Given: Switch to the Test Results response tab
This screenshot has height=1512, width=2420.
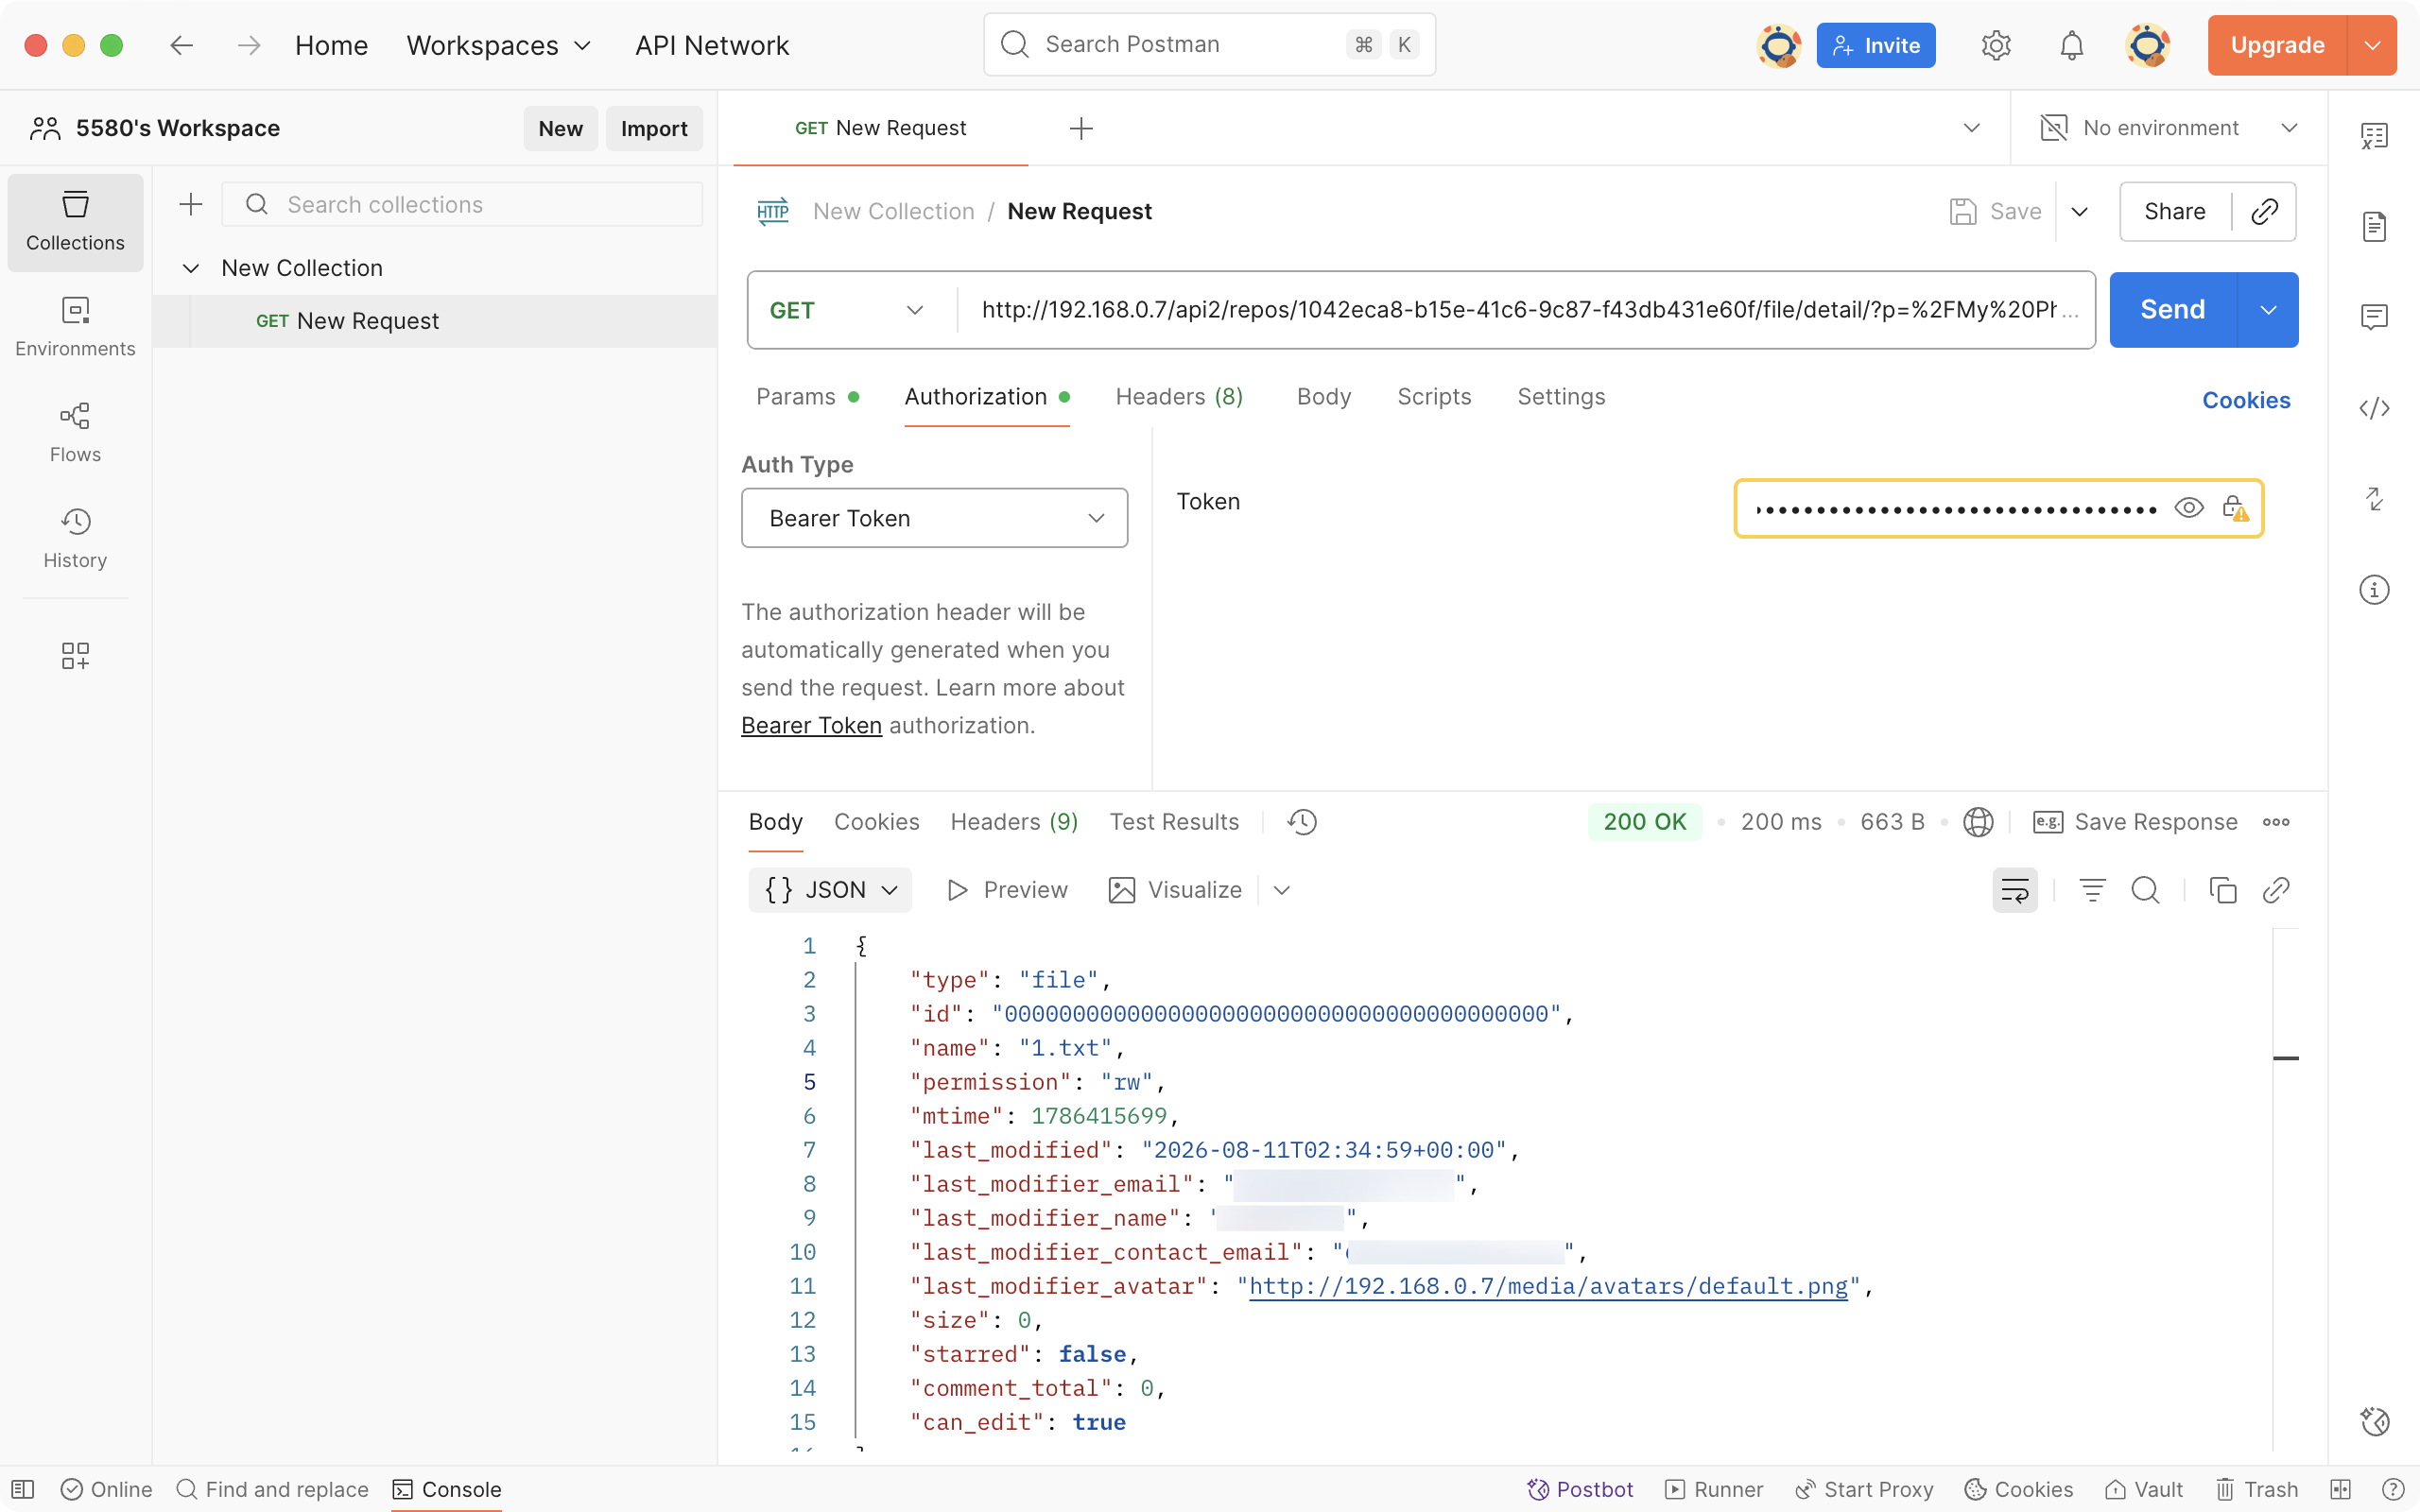Looking at the screenshot, I should [1174, 822].
